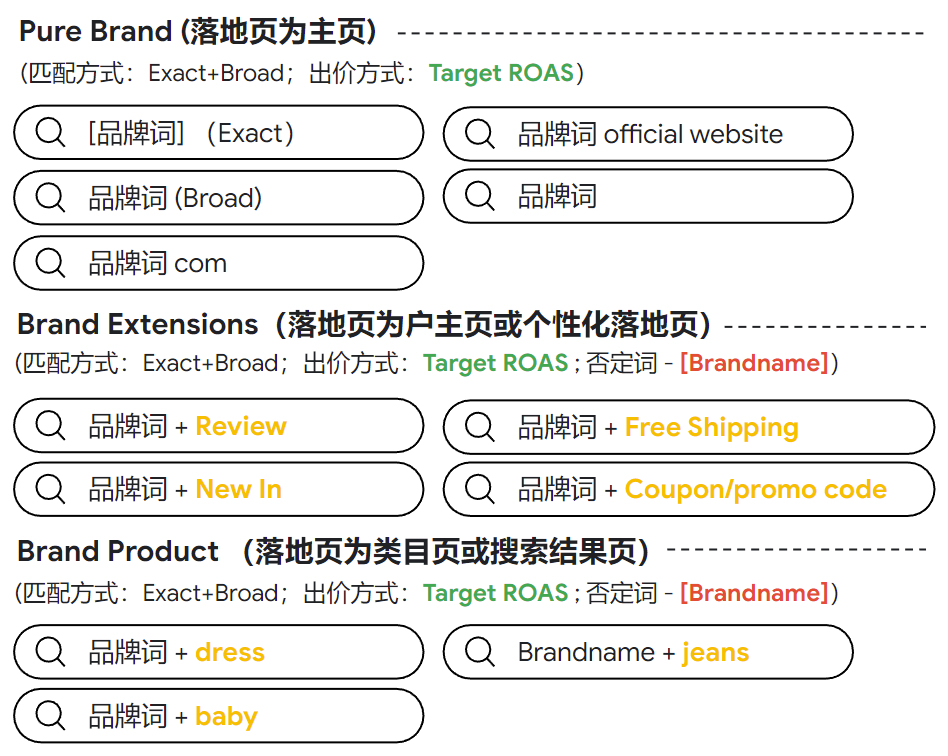Click search icon in Free Shipping pill

click(479, 427)
